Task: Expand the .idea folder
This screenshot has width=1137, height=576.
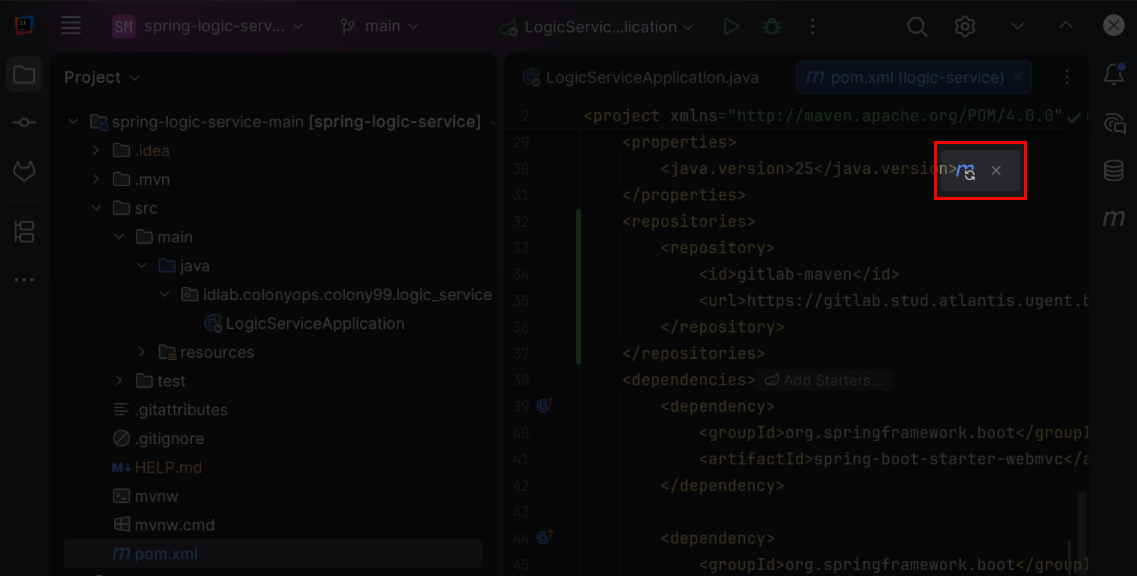Action: coord(96,151)
